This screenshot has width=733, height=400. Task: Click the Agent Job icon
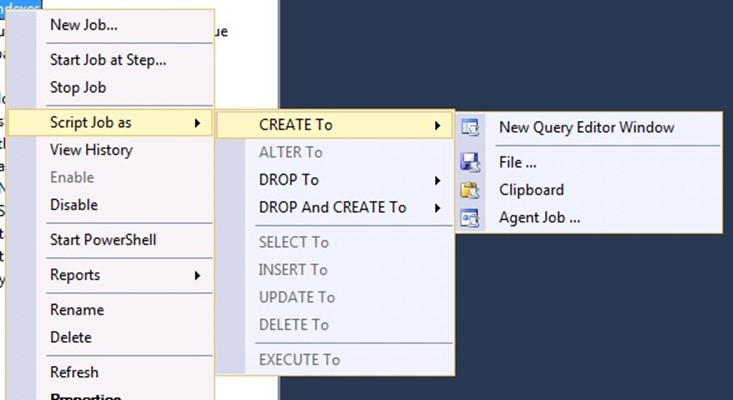(x=470, y=217)
